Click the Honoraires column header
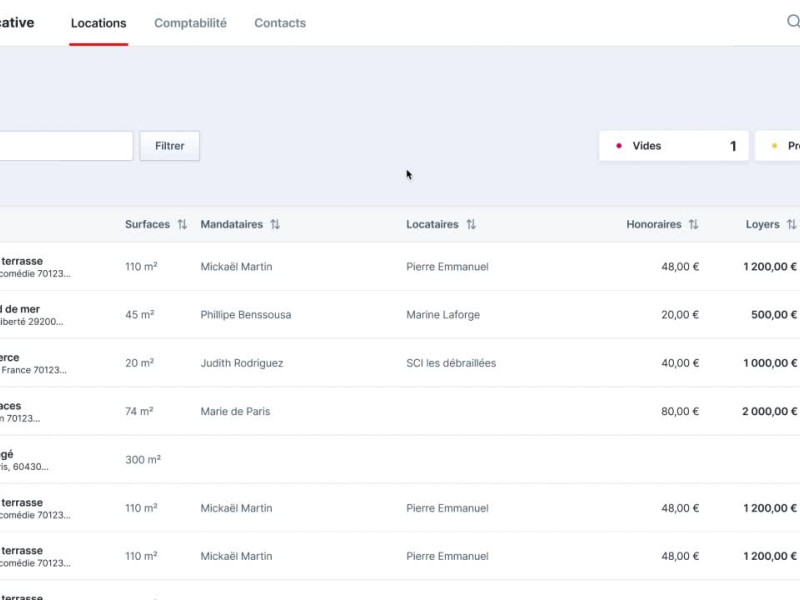Screen dimensions: 800x600 (654, 224)
